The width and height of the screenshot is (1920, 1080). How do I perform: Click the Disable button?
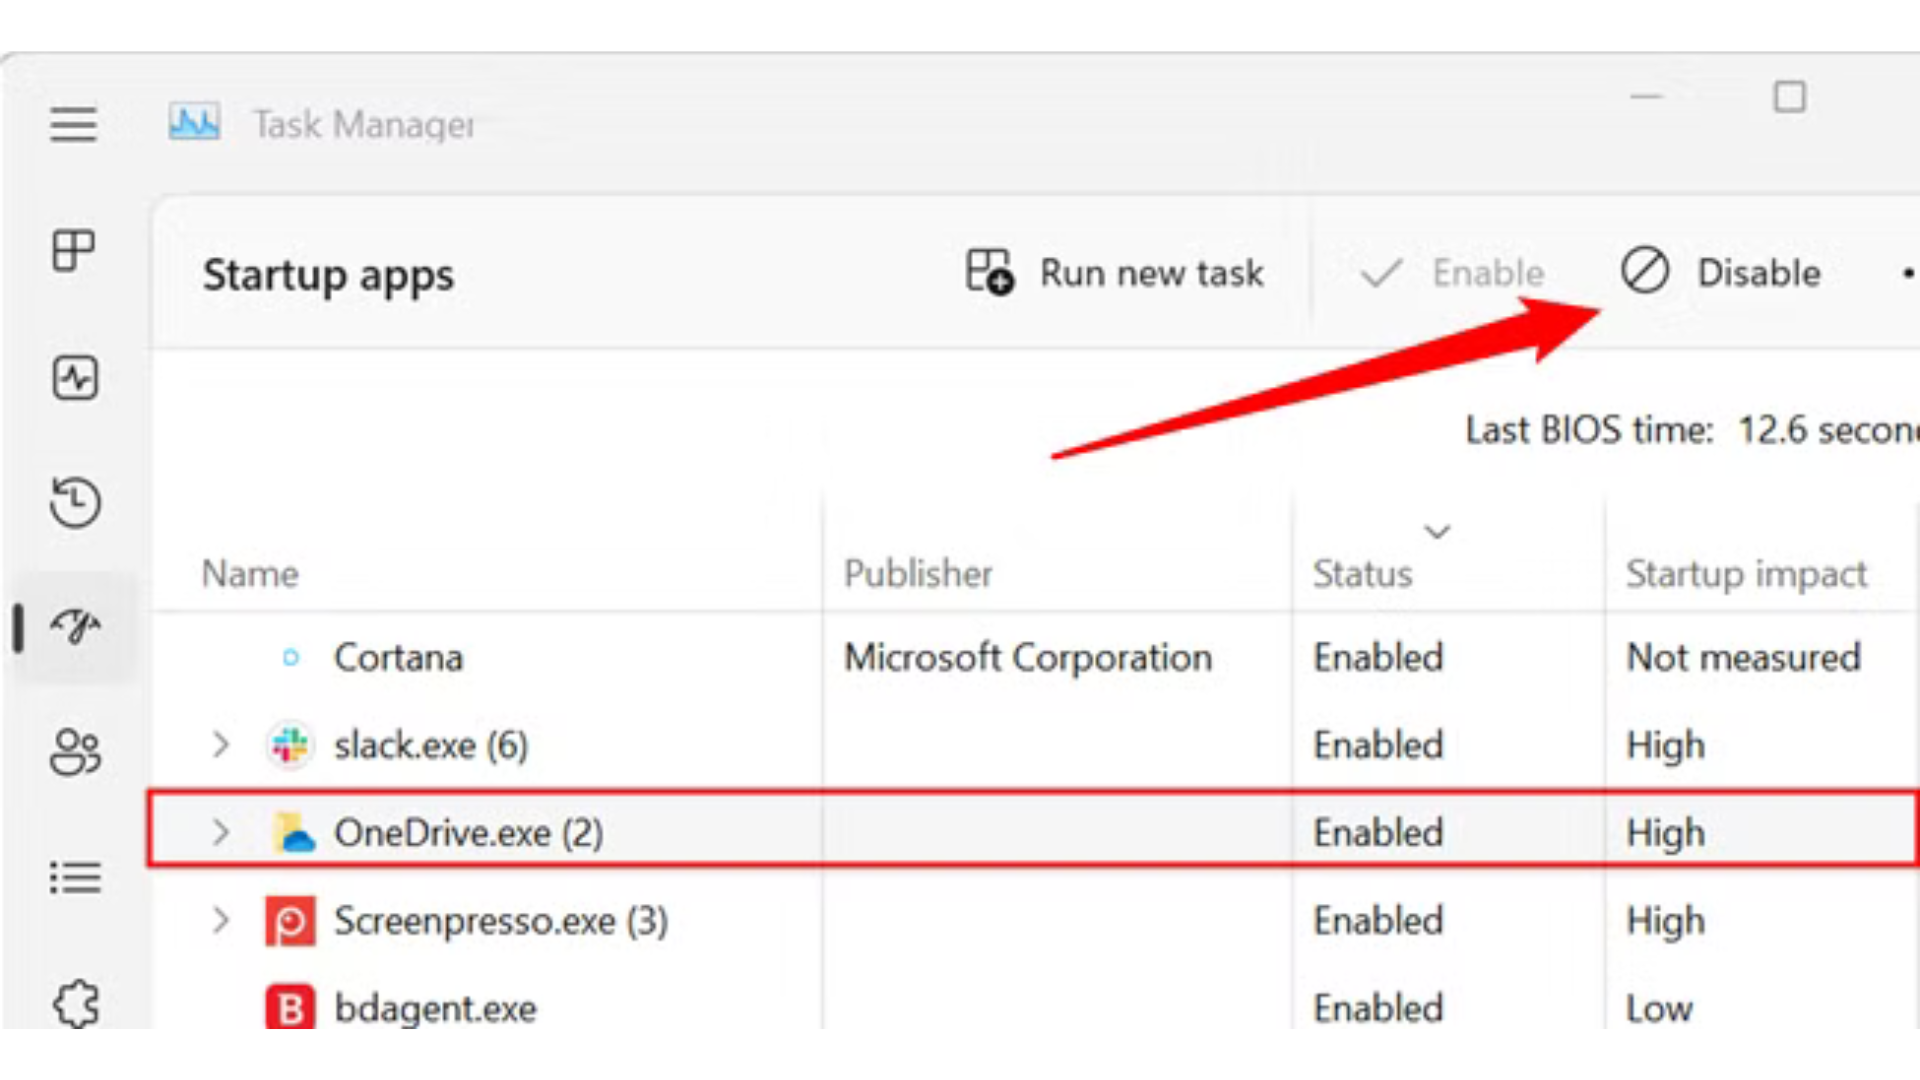(x=1721, y=272)
